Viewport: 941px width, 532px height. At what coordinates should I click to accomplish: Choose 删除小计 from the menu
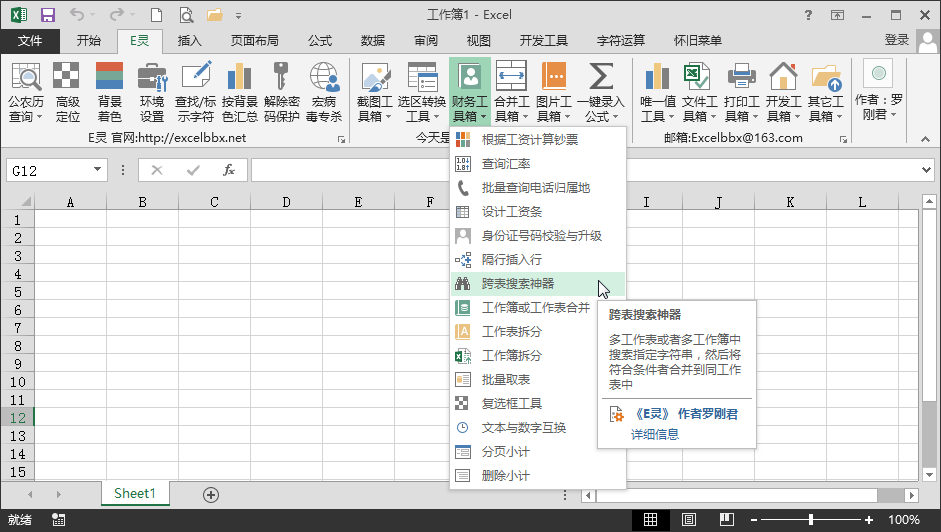[x=538, y=476]
